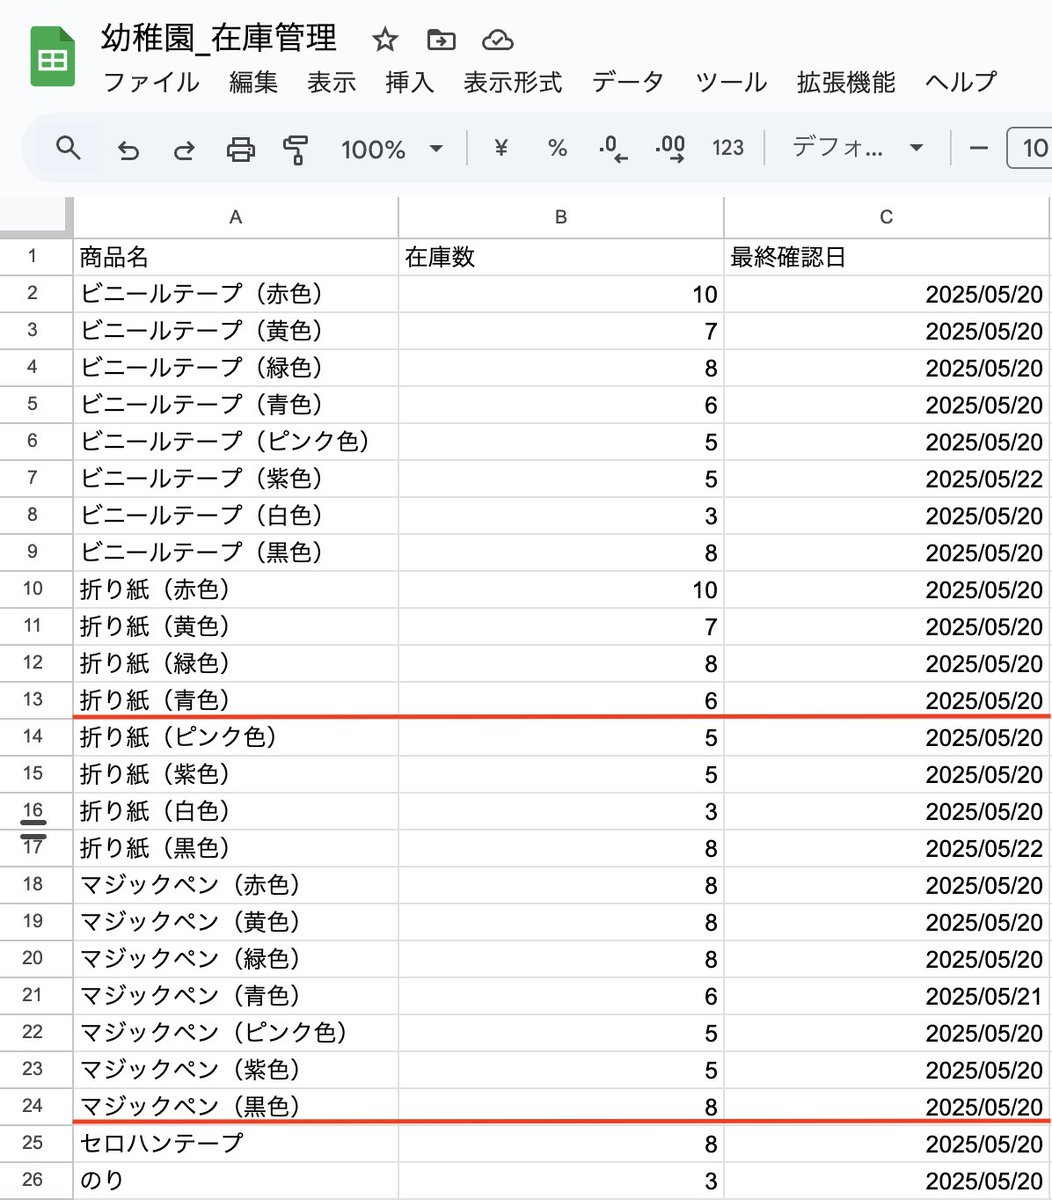Viewport: 1052px width, 1200px height.
Task: Select column B header
Action: coord(561,217)
